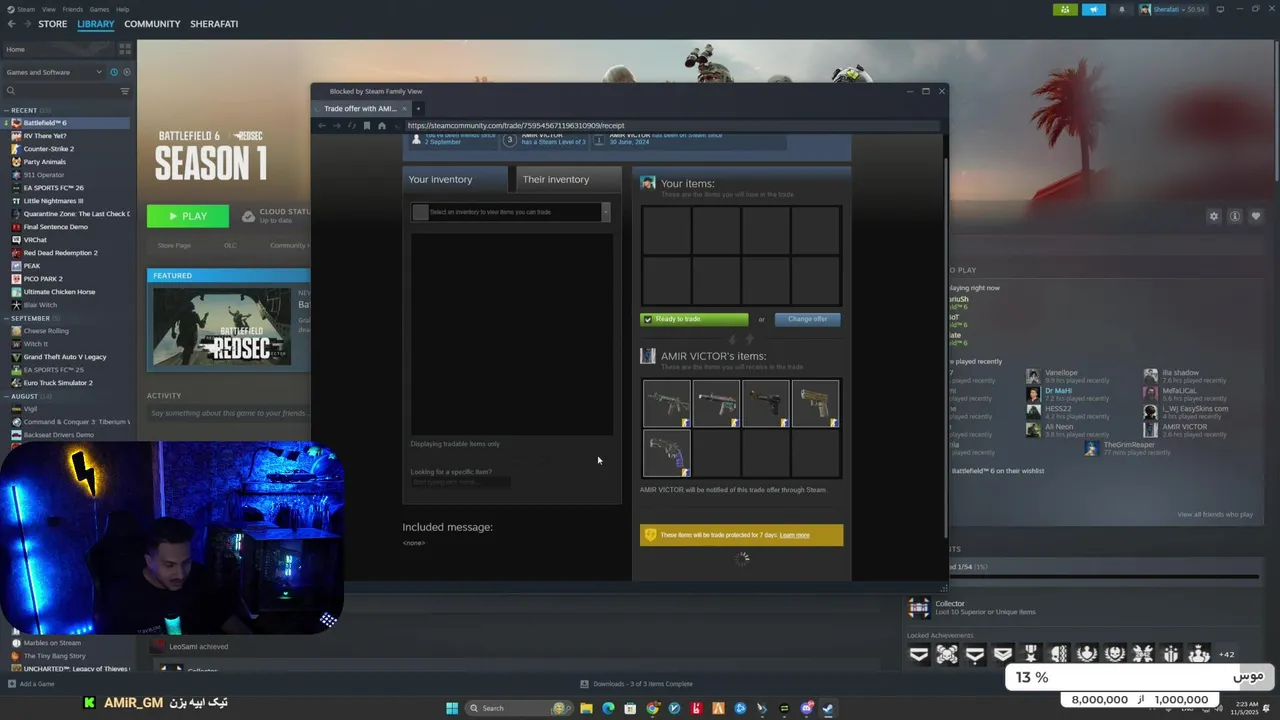1280x720 pixels.
Task: Open library advanced filter icon
Action: point(125,91)
